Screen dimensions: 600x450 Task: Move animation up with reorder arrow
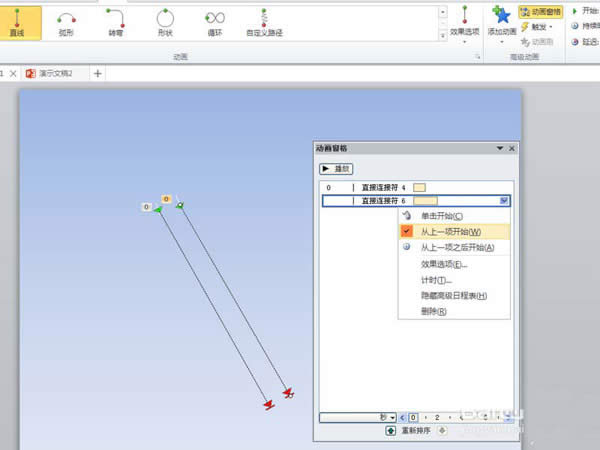[391, 430]
